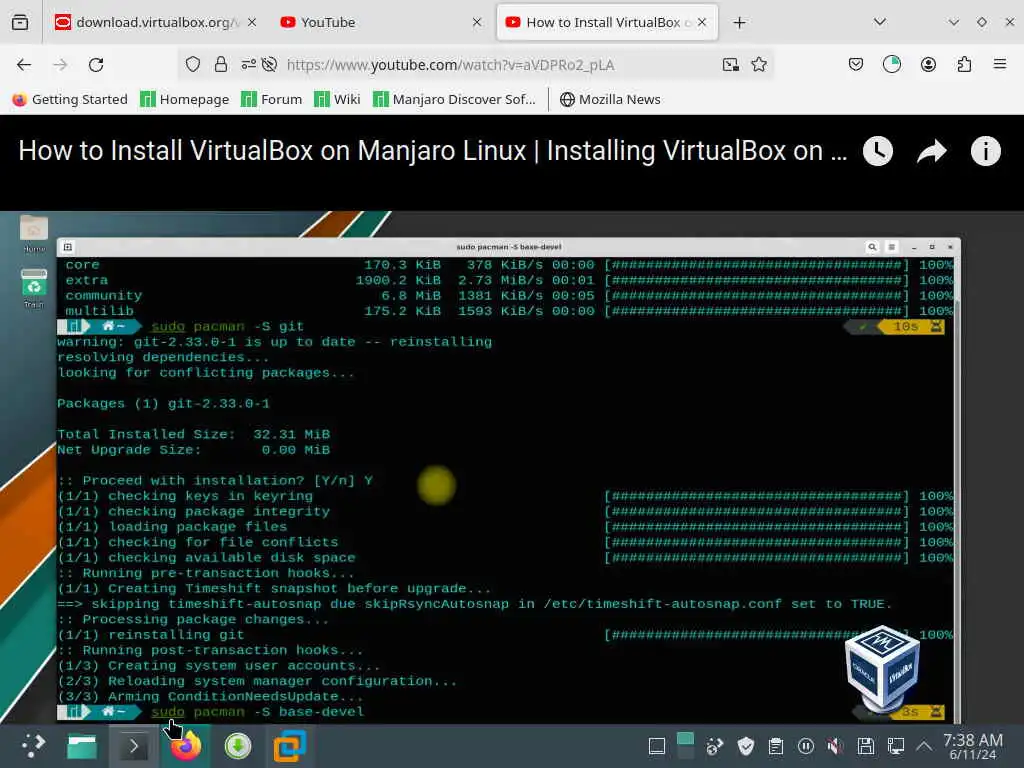The width and height of the screenshot is (1024, 768).
Task: Select the How to Install VirtualBox tab
Action: [x=607, y=23]
